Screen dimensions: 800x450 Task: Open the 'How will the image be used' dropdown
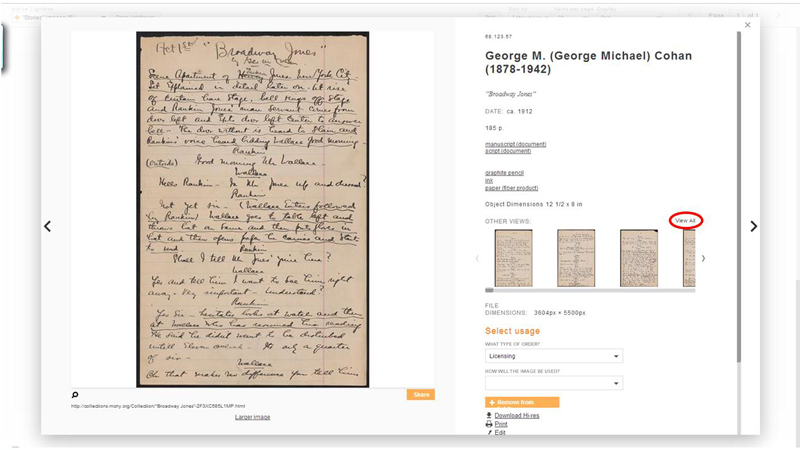coord(554,383)
